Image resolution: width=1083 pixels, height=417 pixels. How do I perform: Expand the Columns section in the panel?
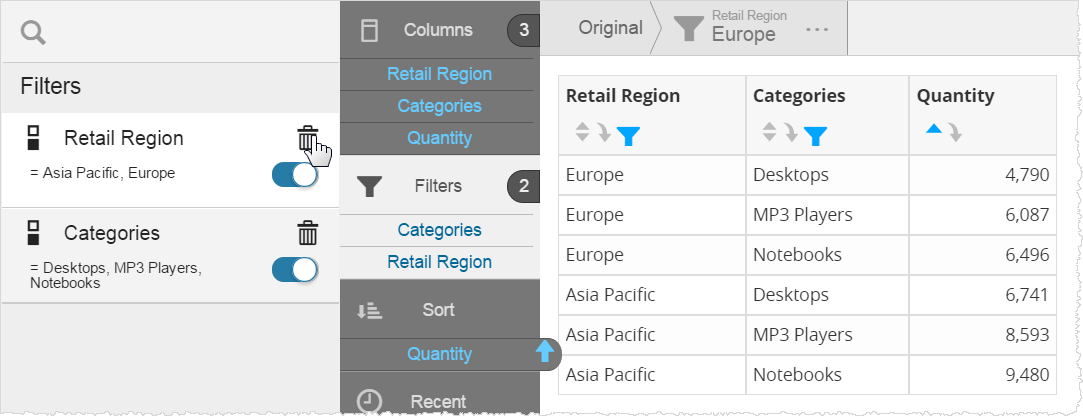click(438, 30)
